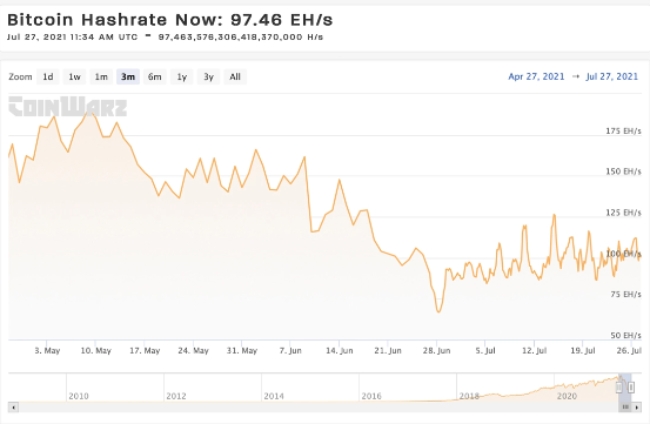Select the 3y zoom range
The height and width of the screenshot is (424, 650).
pos(209,77)
